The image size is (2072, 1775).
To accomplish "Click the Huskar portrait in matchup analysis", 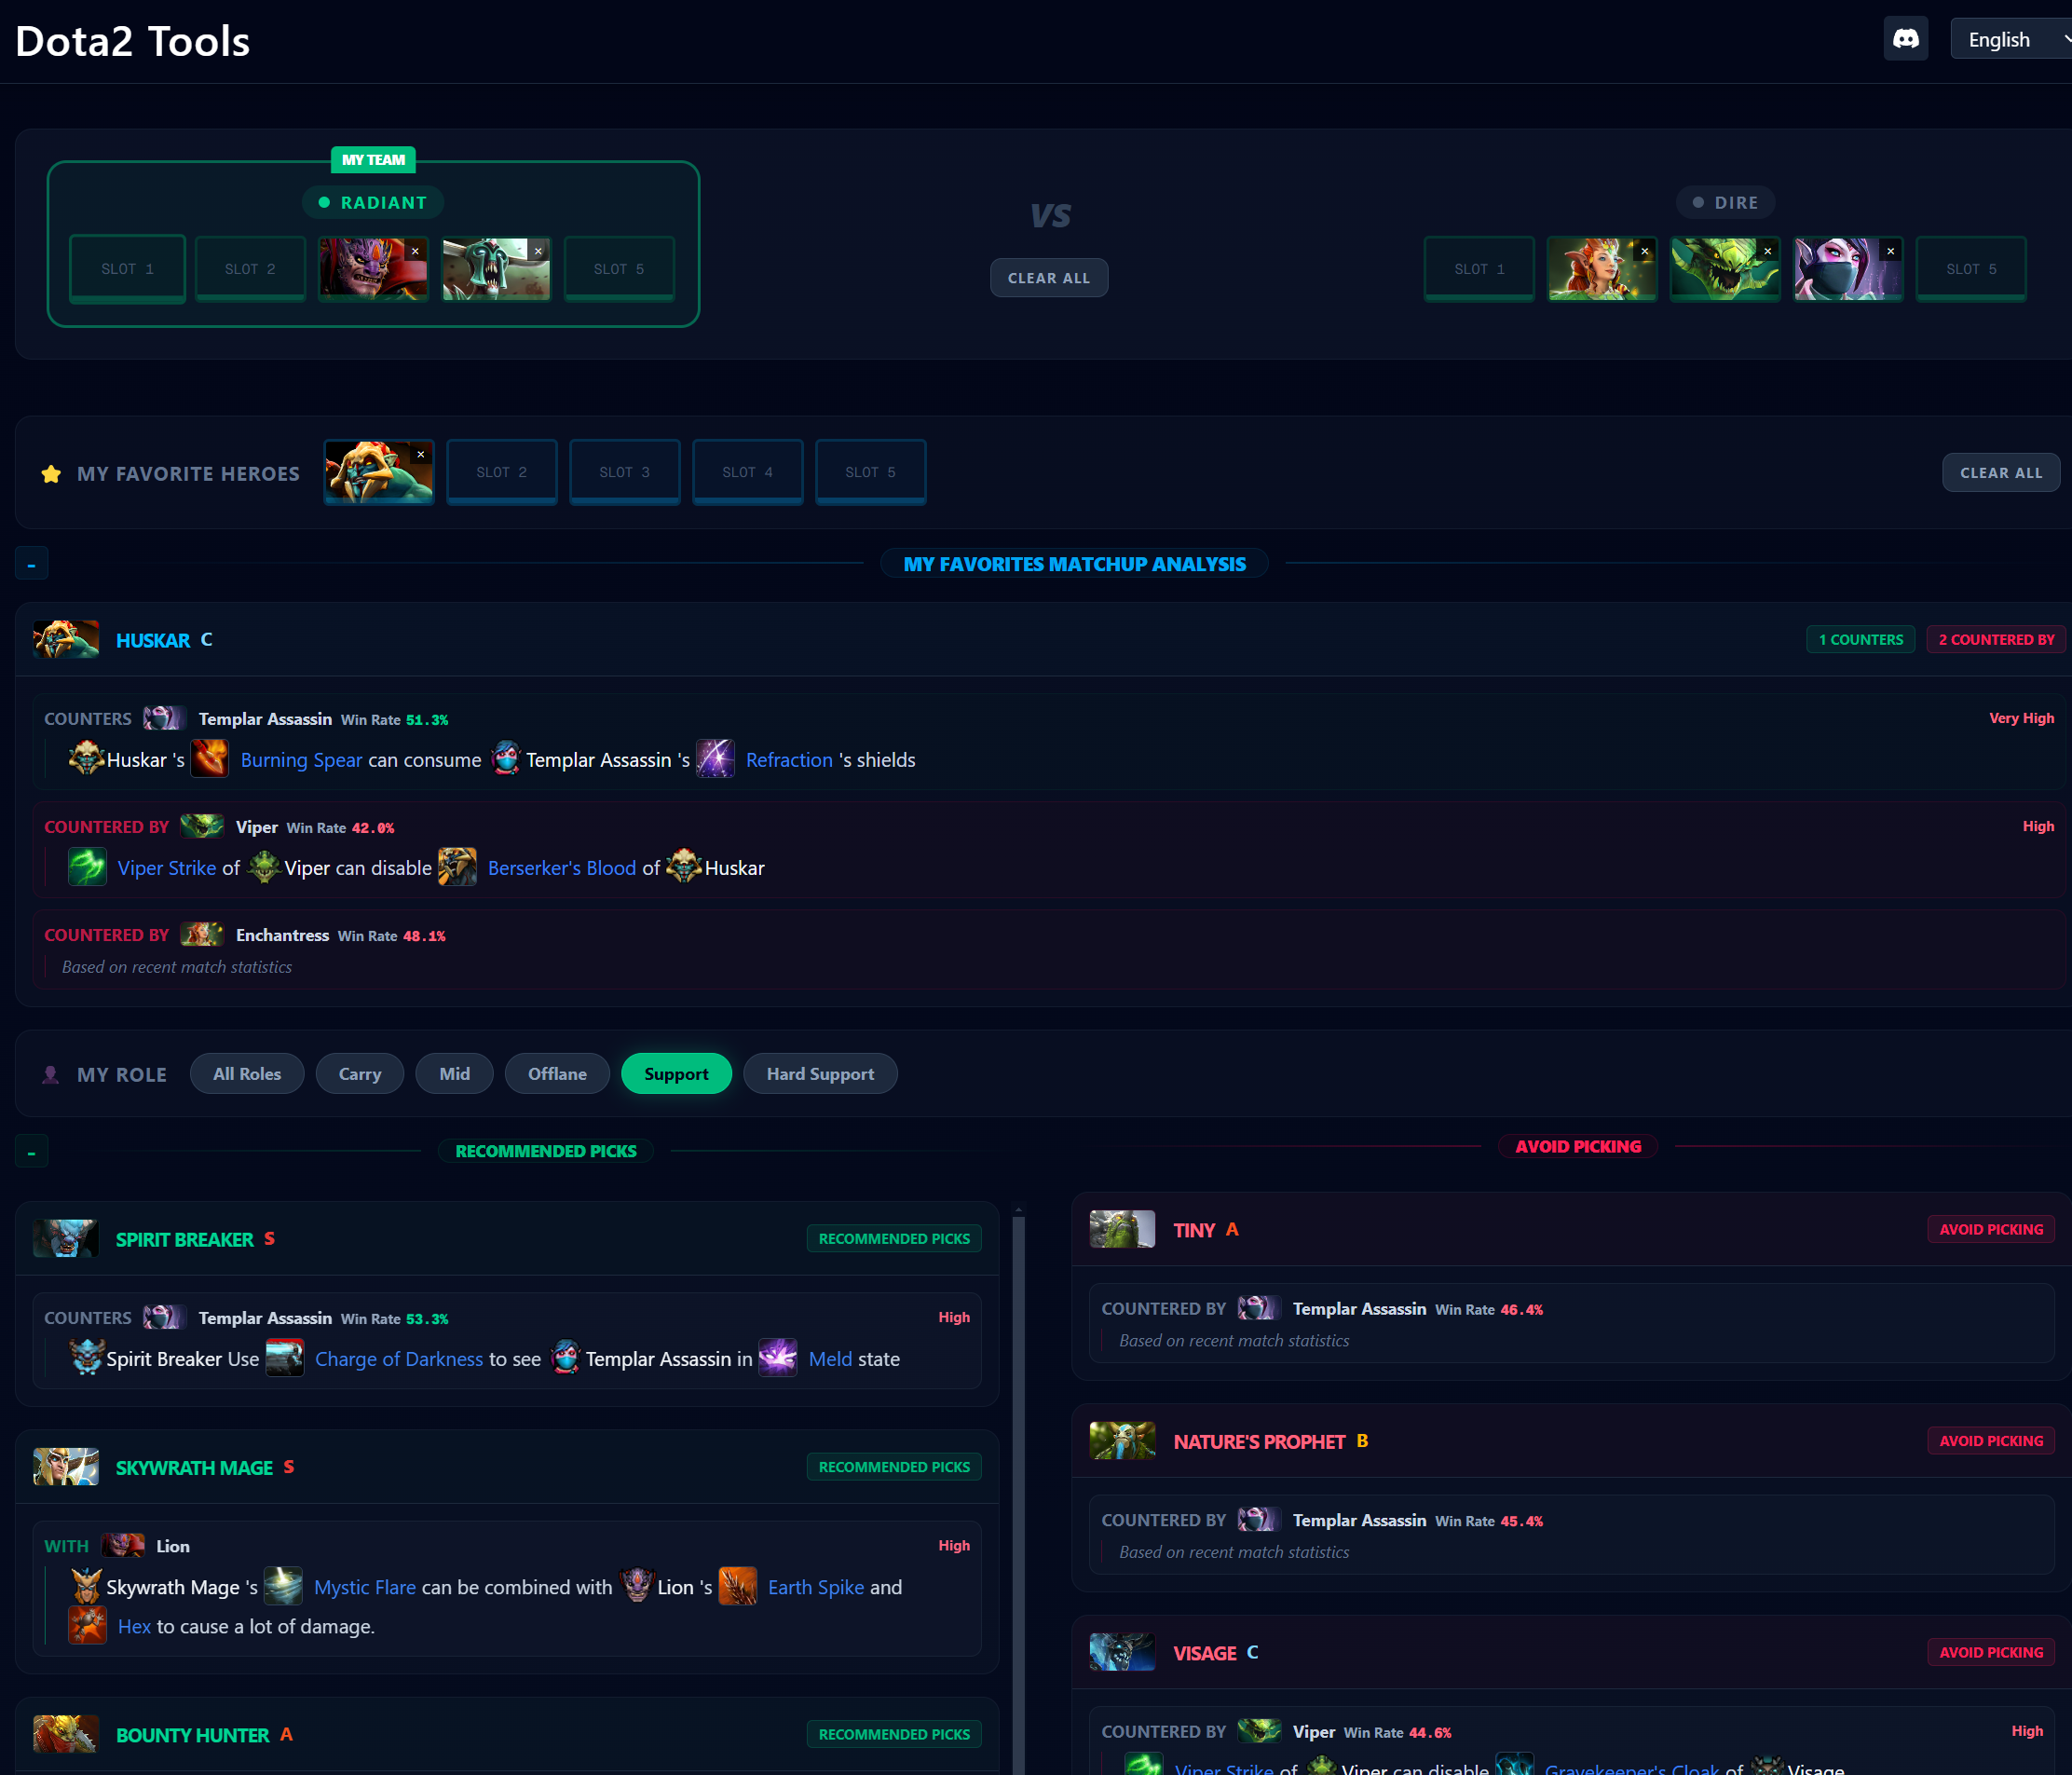I will point(64,639).
